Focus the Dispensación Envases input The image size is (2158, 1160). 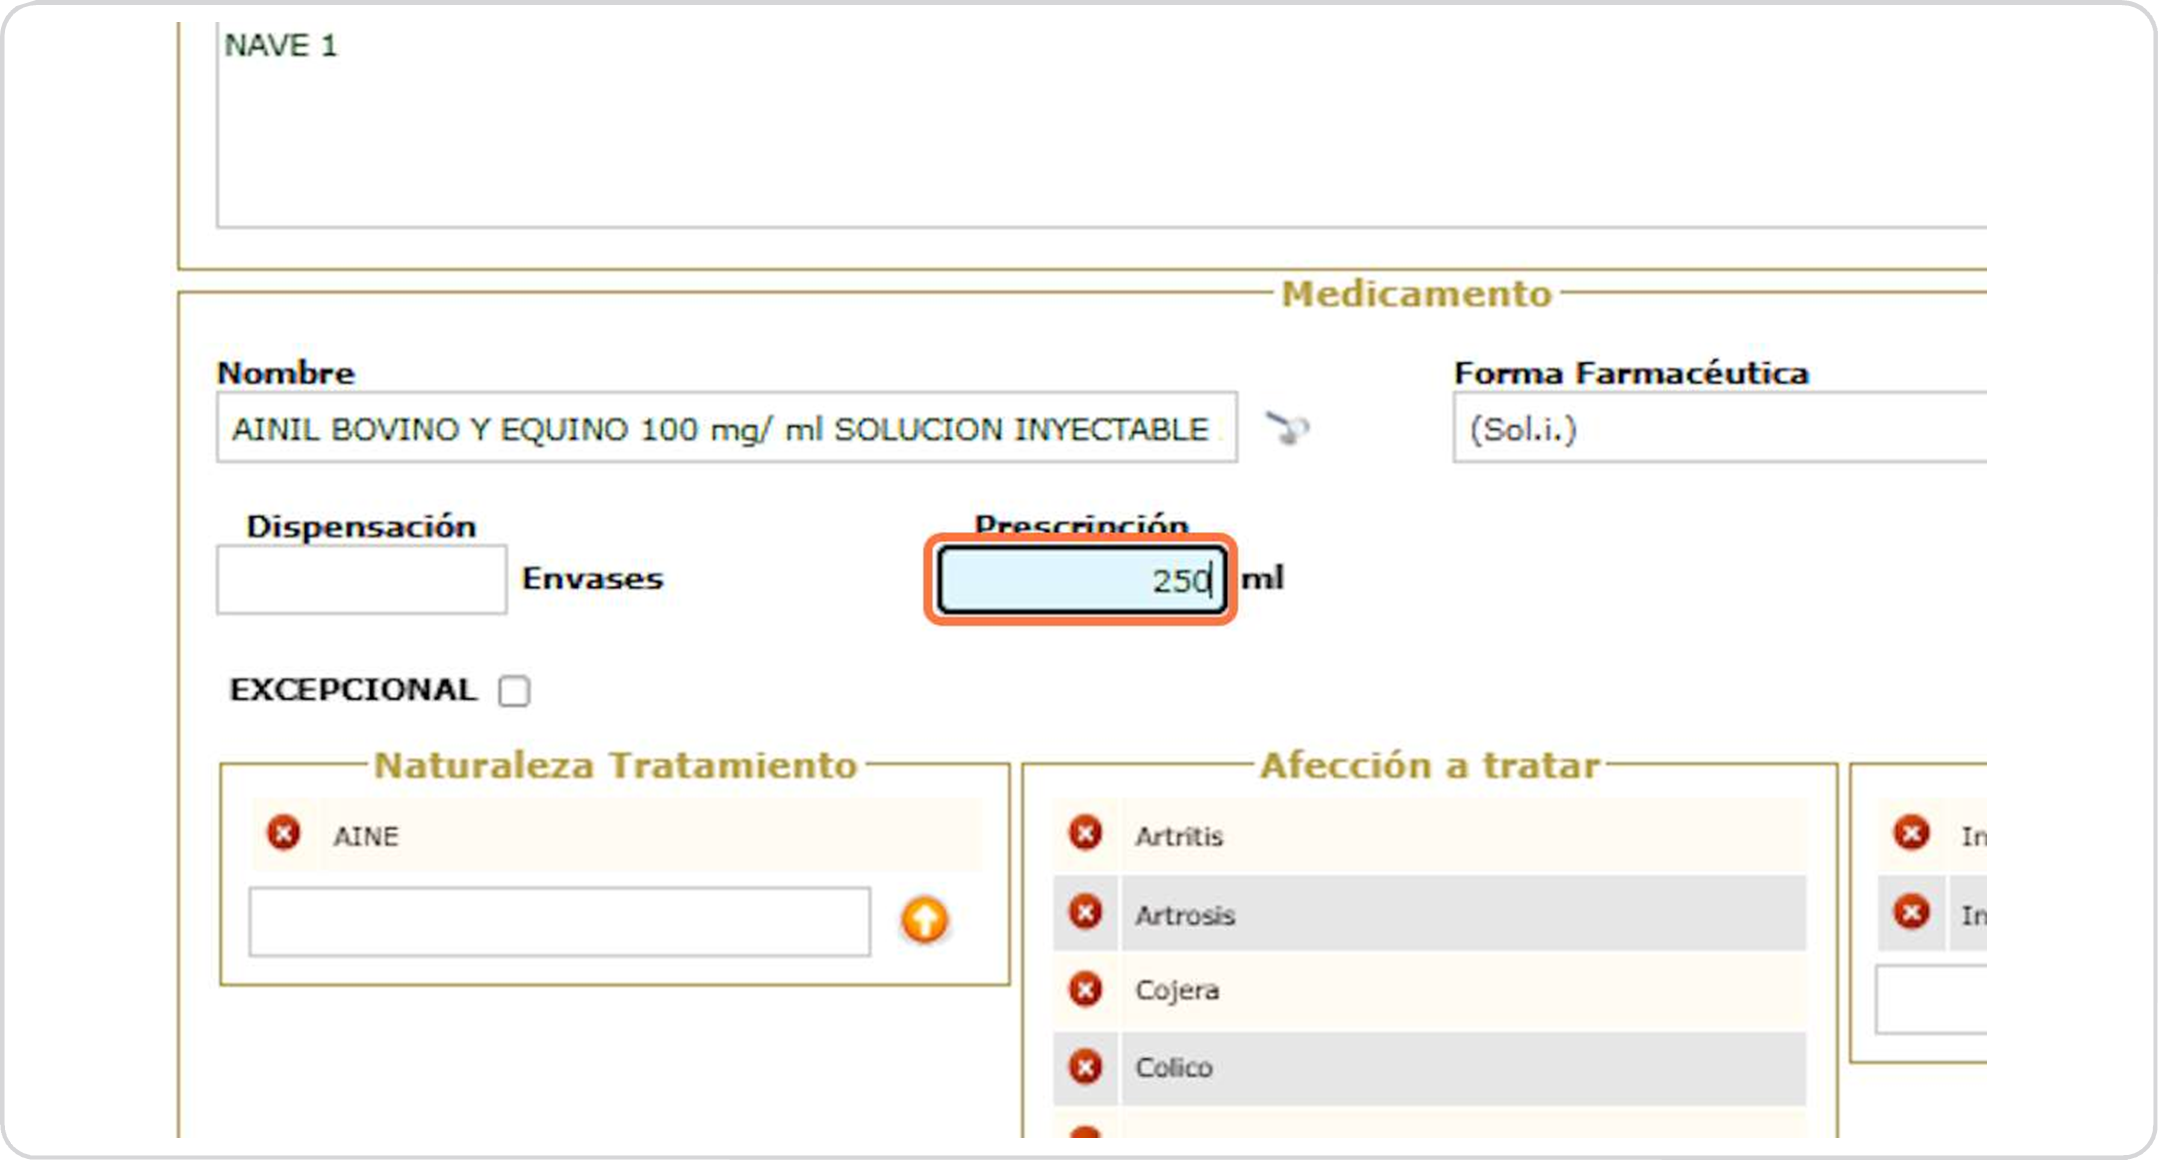point(361,579)
